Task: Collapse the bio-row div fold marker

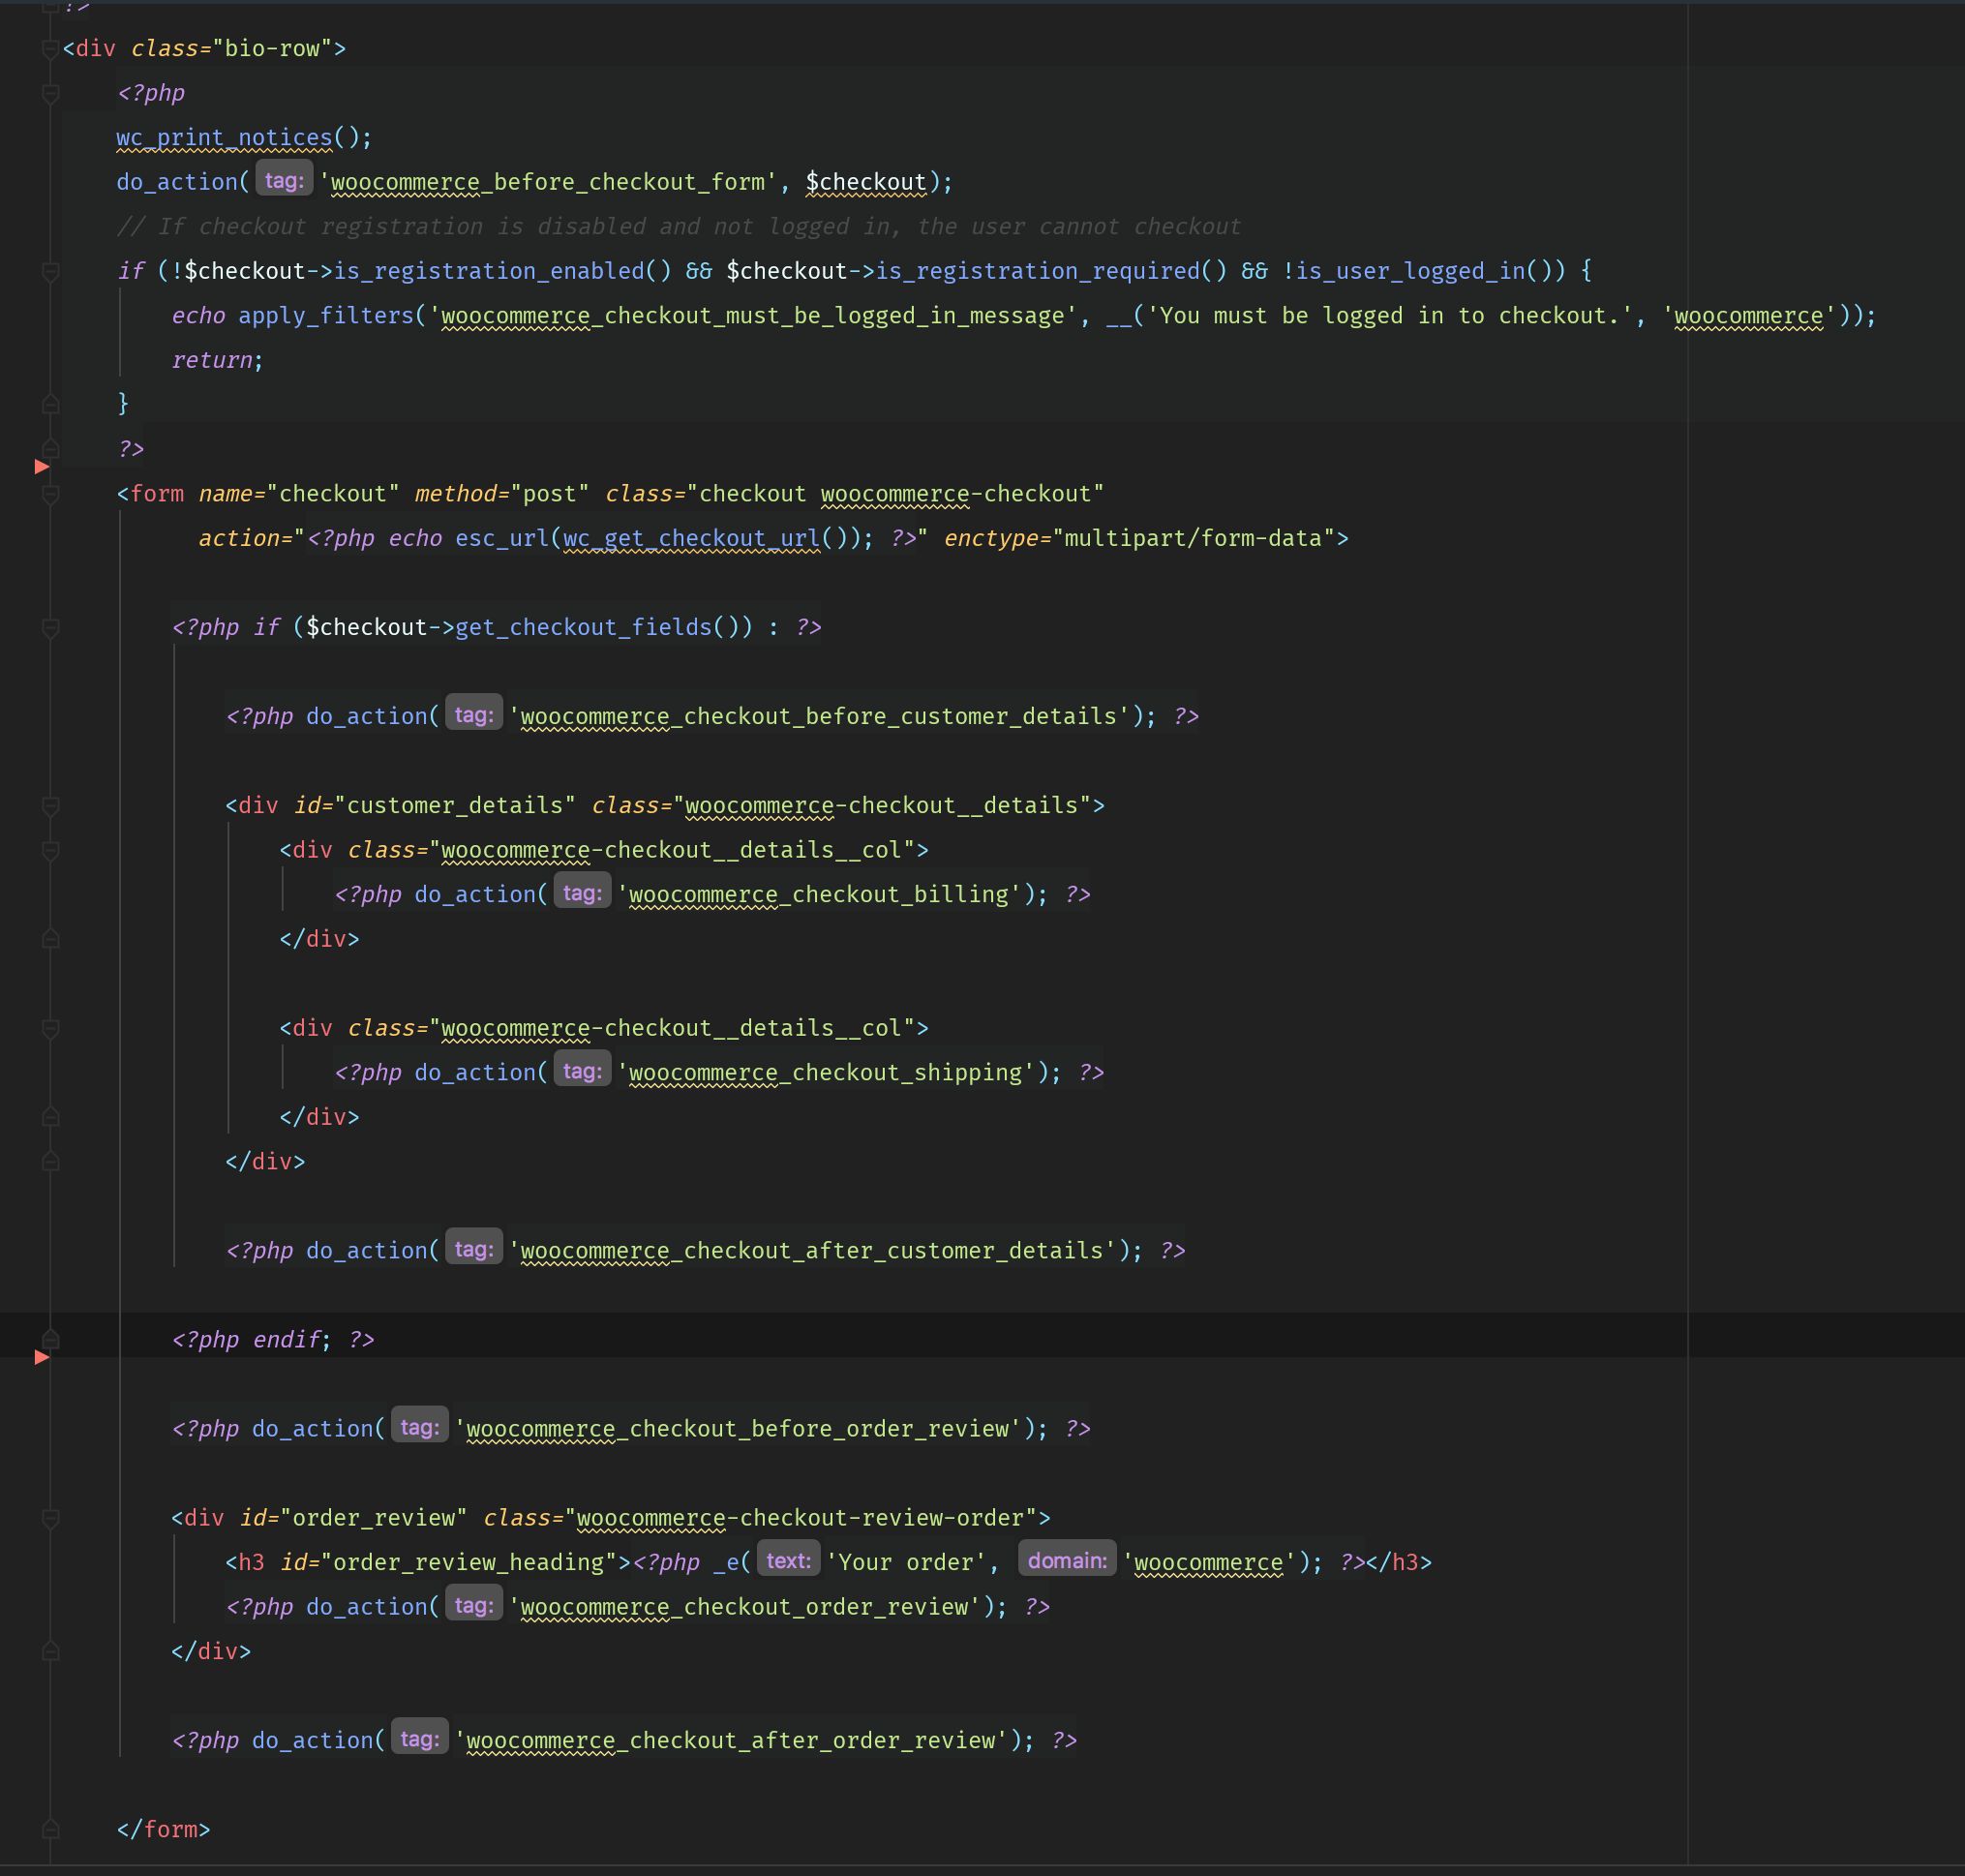Action: (x=50, y=49)
